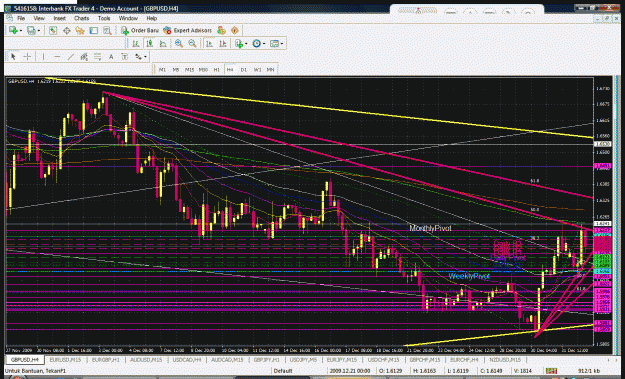
Task: Zoom out of the chart
Action: (192, 43)
